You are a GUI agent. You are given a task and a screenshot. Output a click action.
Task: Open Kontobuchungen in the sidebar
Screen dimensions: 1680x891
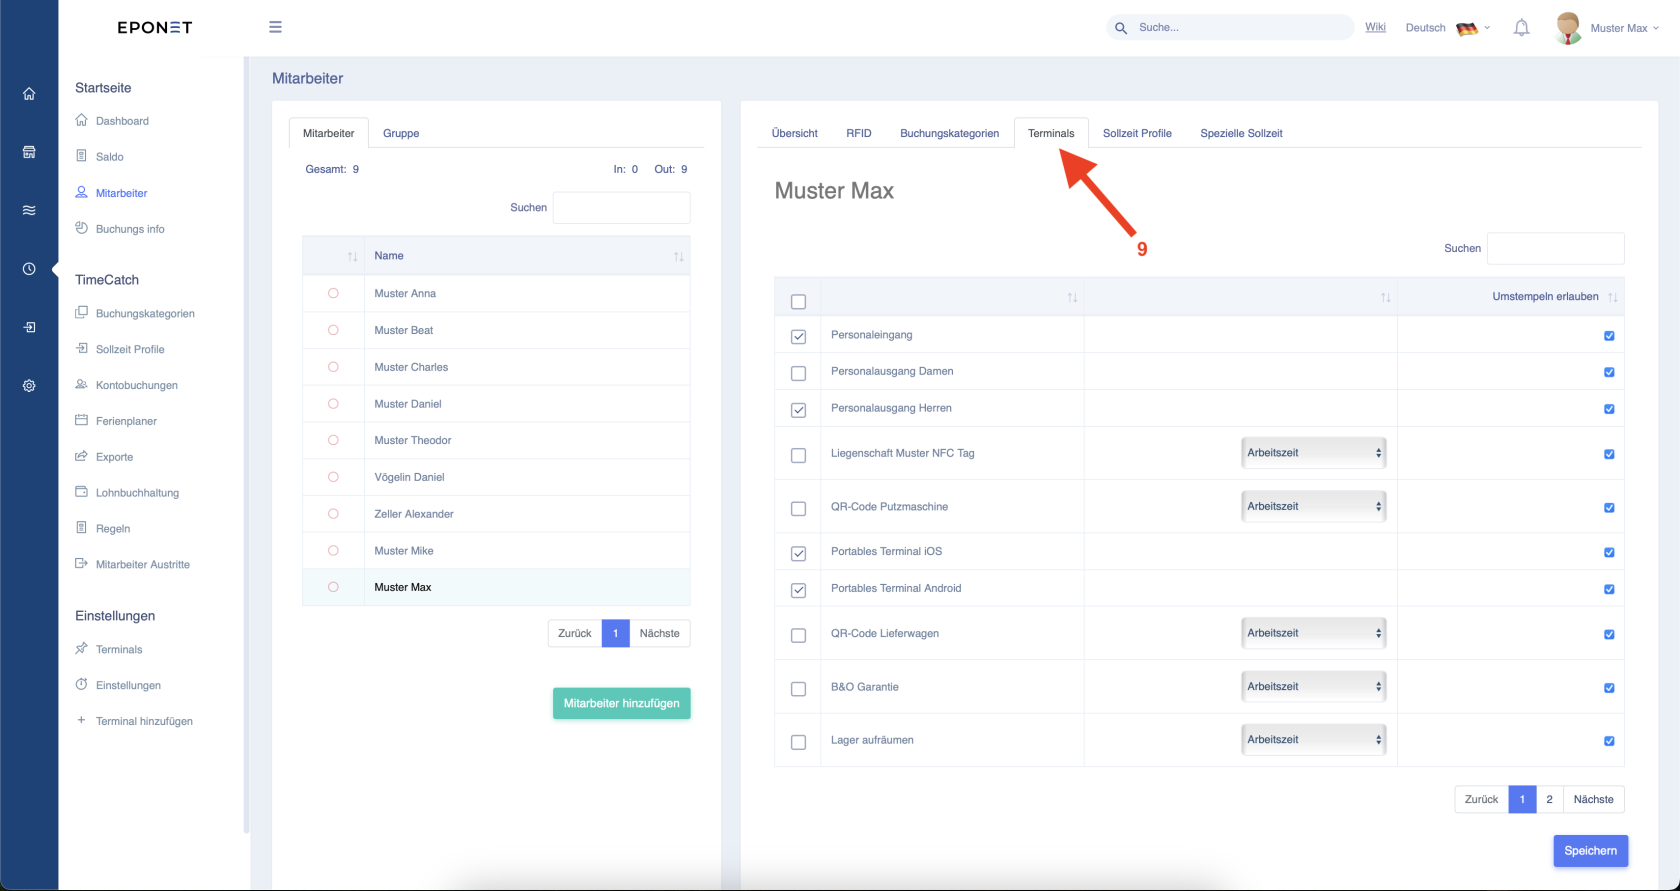pyautogui.click(x=137, y=385)
